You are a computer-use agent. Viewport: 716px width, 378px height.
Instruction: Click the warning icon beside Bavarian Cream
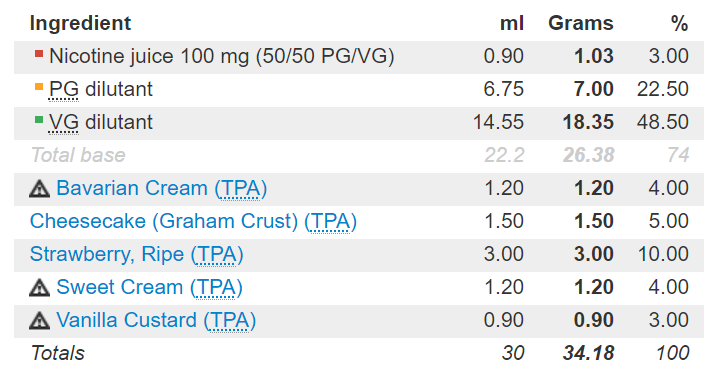coord(39,189)
